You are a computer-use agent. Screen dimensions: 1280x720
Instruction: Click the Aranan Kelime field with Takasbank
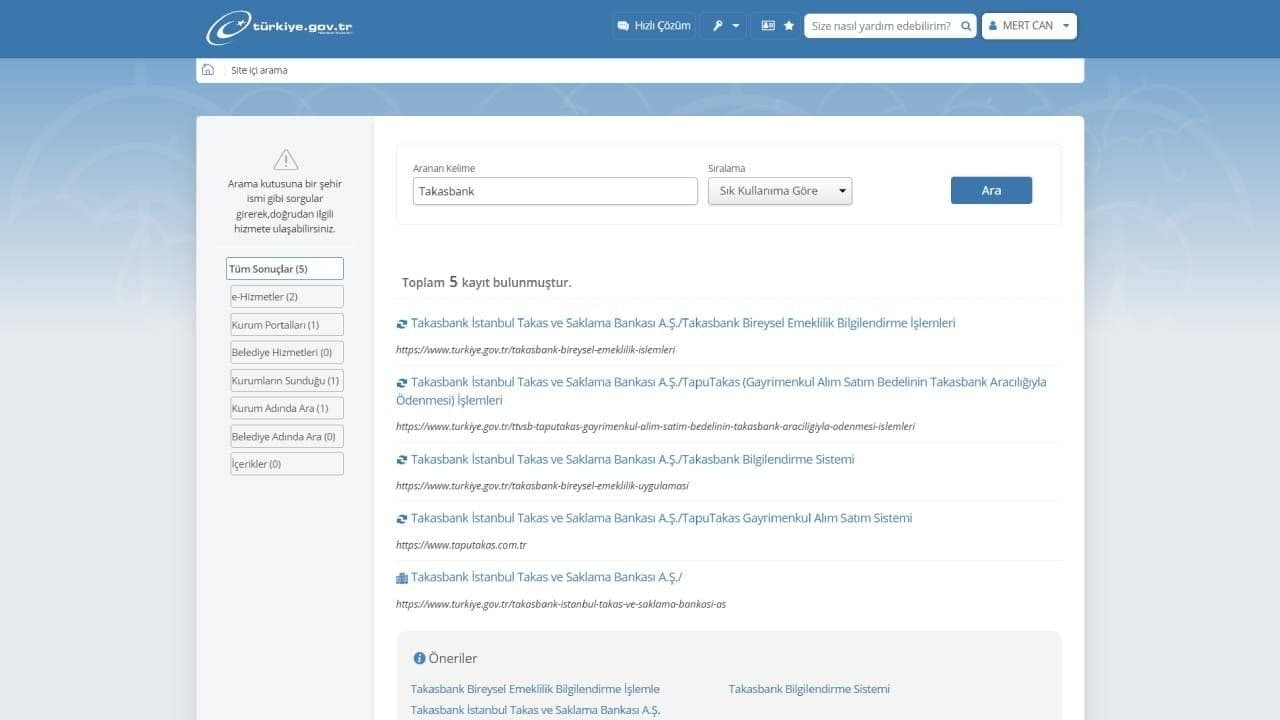coord(555,191)
